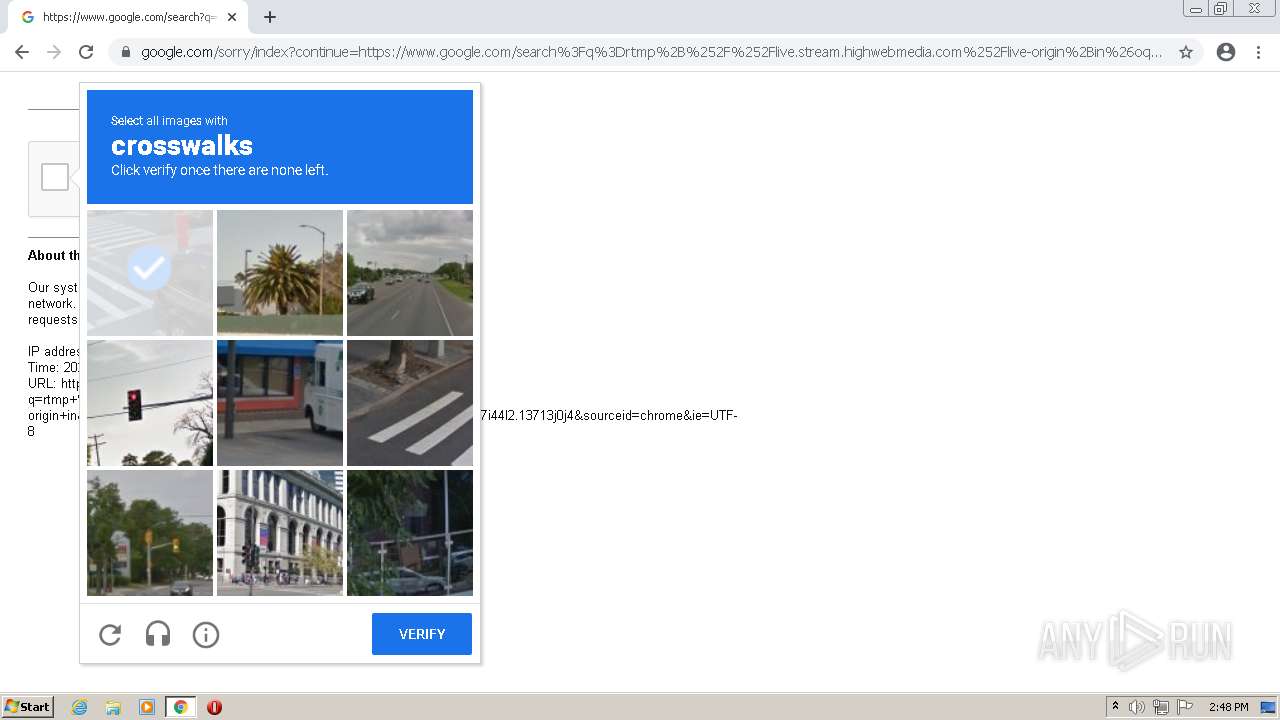Viewport: 1280px width, 720px height.
Task: Switch to the google.com/search tab
Action: pos(128,17)
